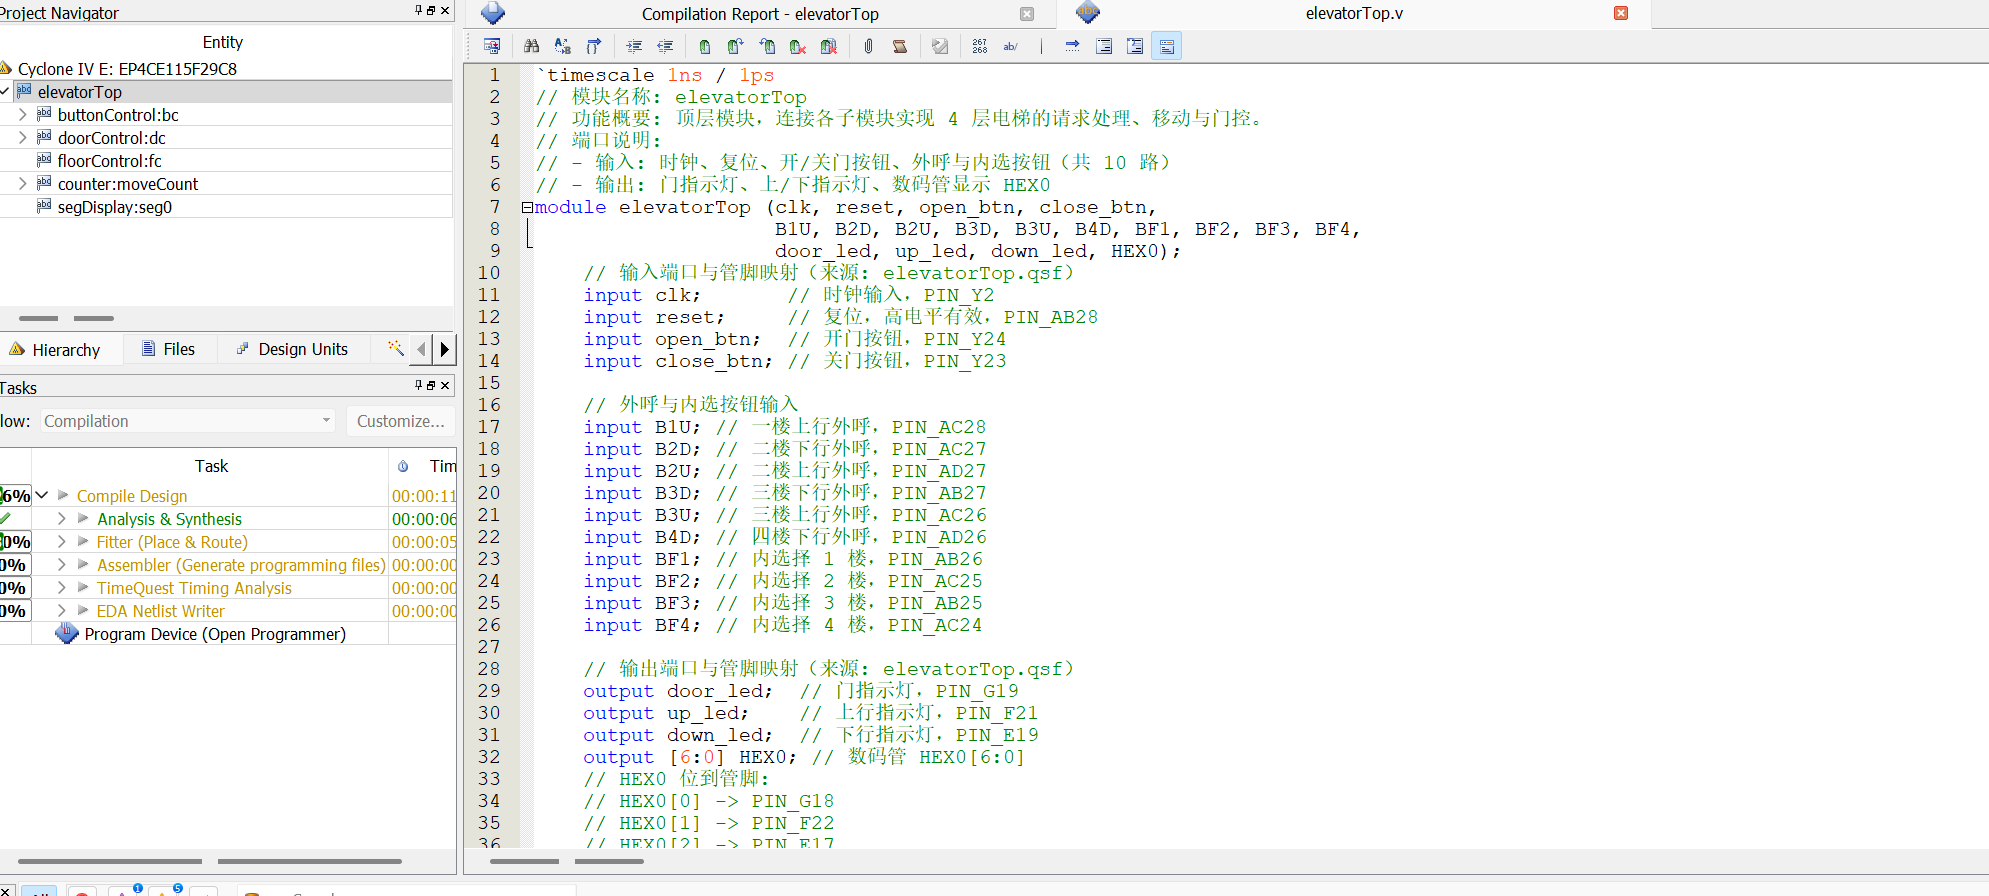Expand the Assembler task row
Viewport: 1989px width, 896px height.
[x=62, y=565]
